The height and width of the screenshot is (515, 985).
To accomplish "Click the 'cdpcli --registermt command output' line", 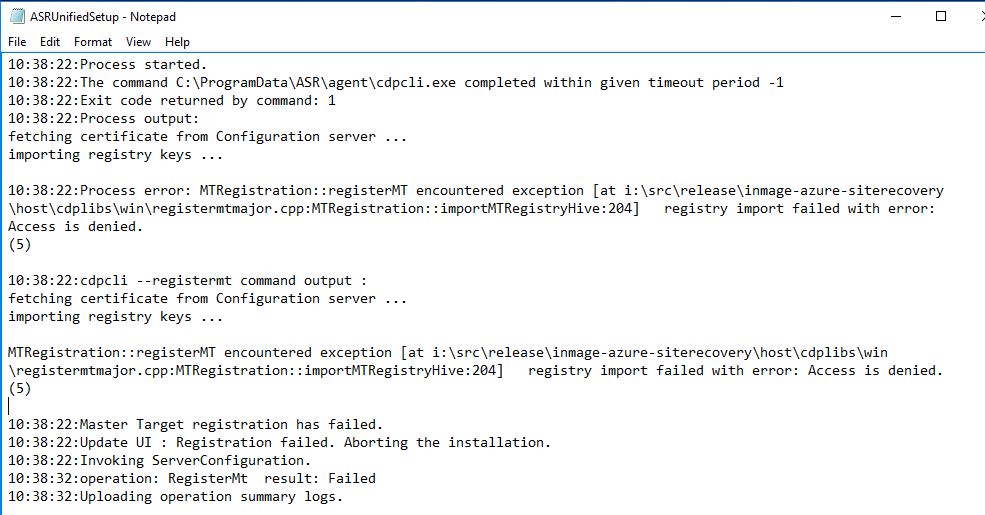I will click(187, 280).
